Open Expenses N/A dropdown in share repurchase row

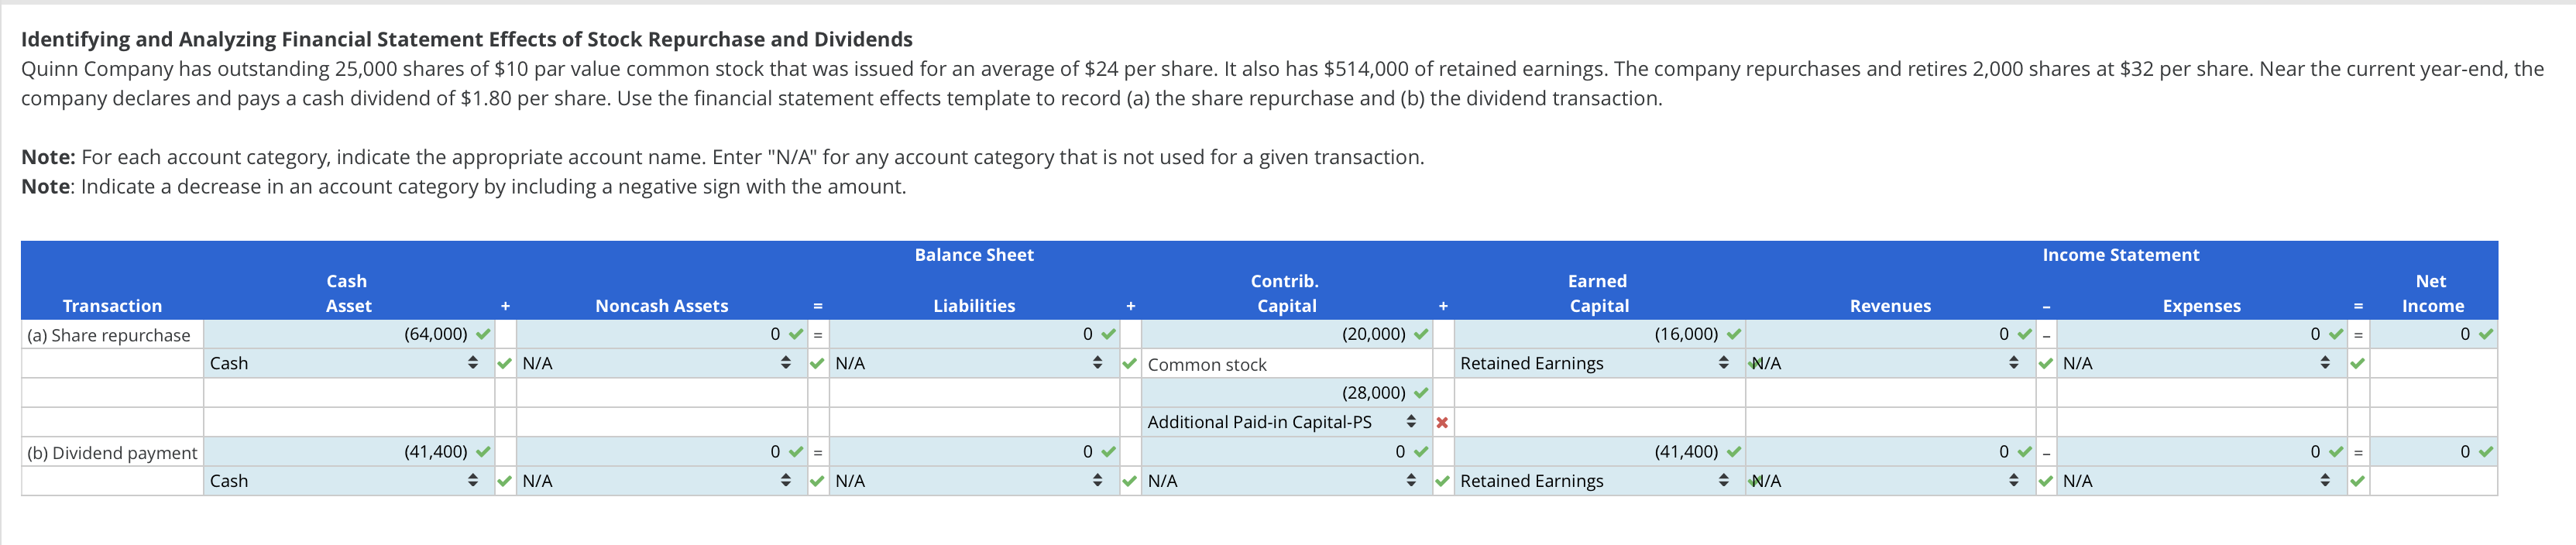(x=2201, y=364)
